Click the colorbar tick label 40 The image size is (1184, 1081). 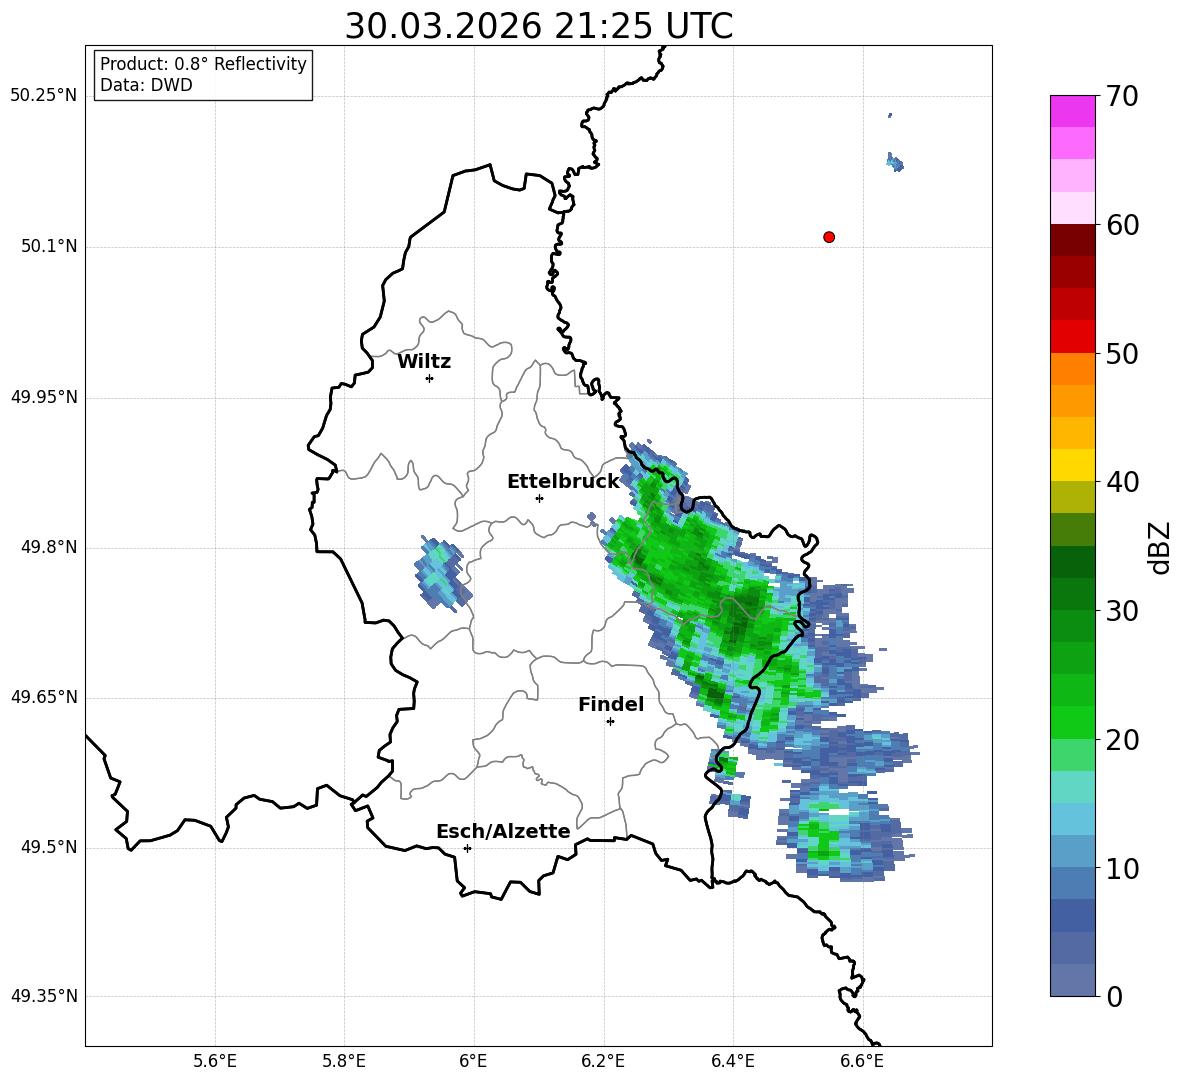(x=1122, y=482)
